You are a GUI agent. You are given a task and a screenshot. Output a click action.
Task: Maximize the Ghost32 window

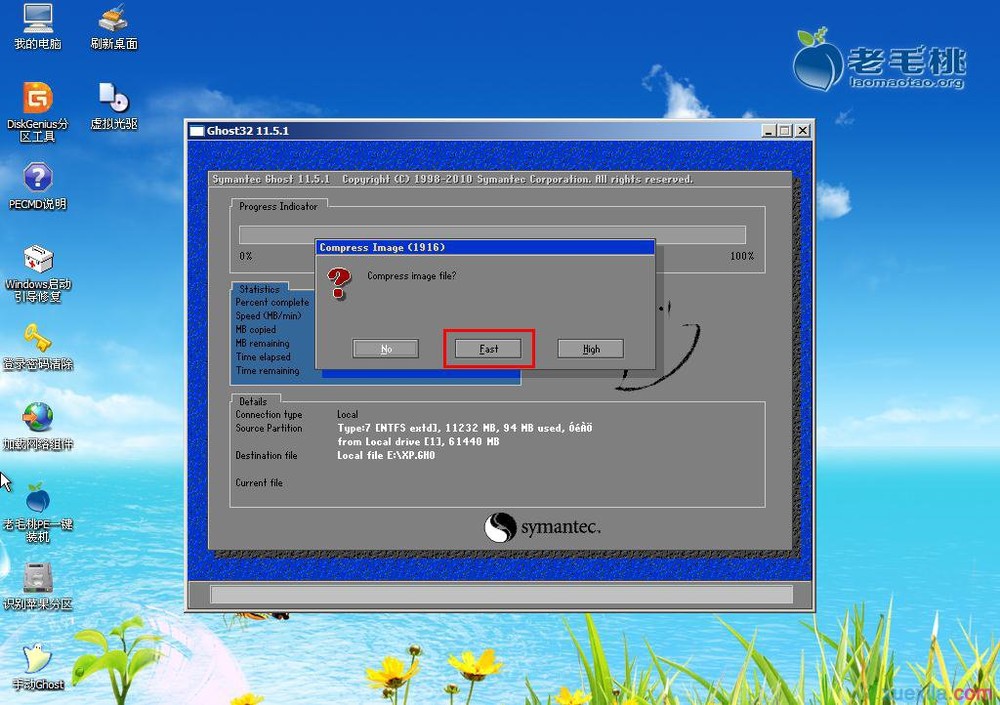785,131
